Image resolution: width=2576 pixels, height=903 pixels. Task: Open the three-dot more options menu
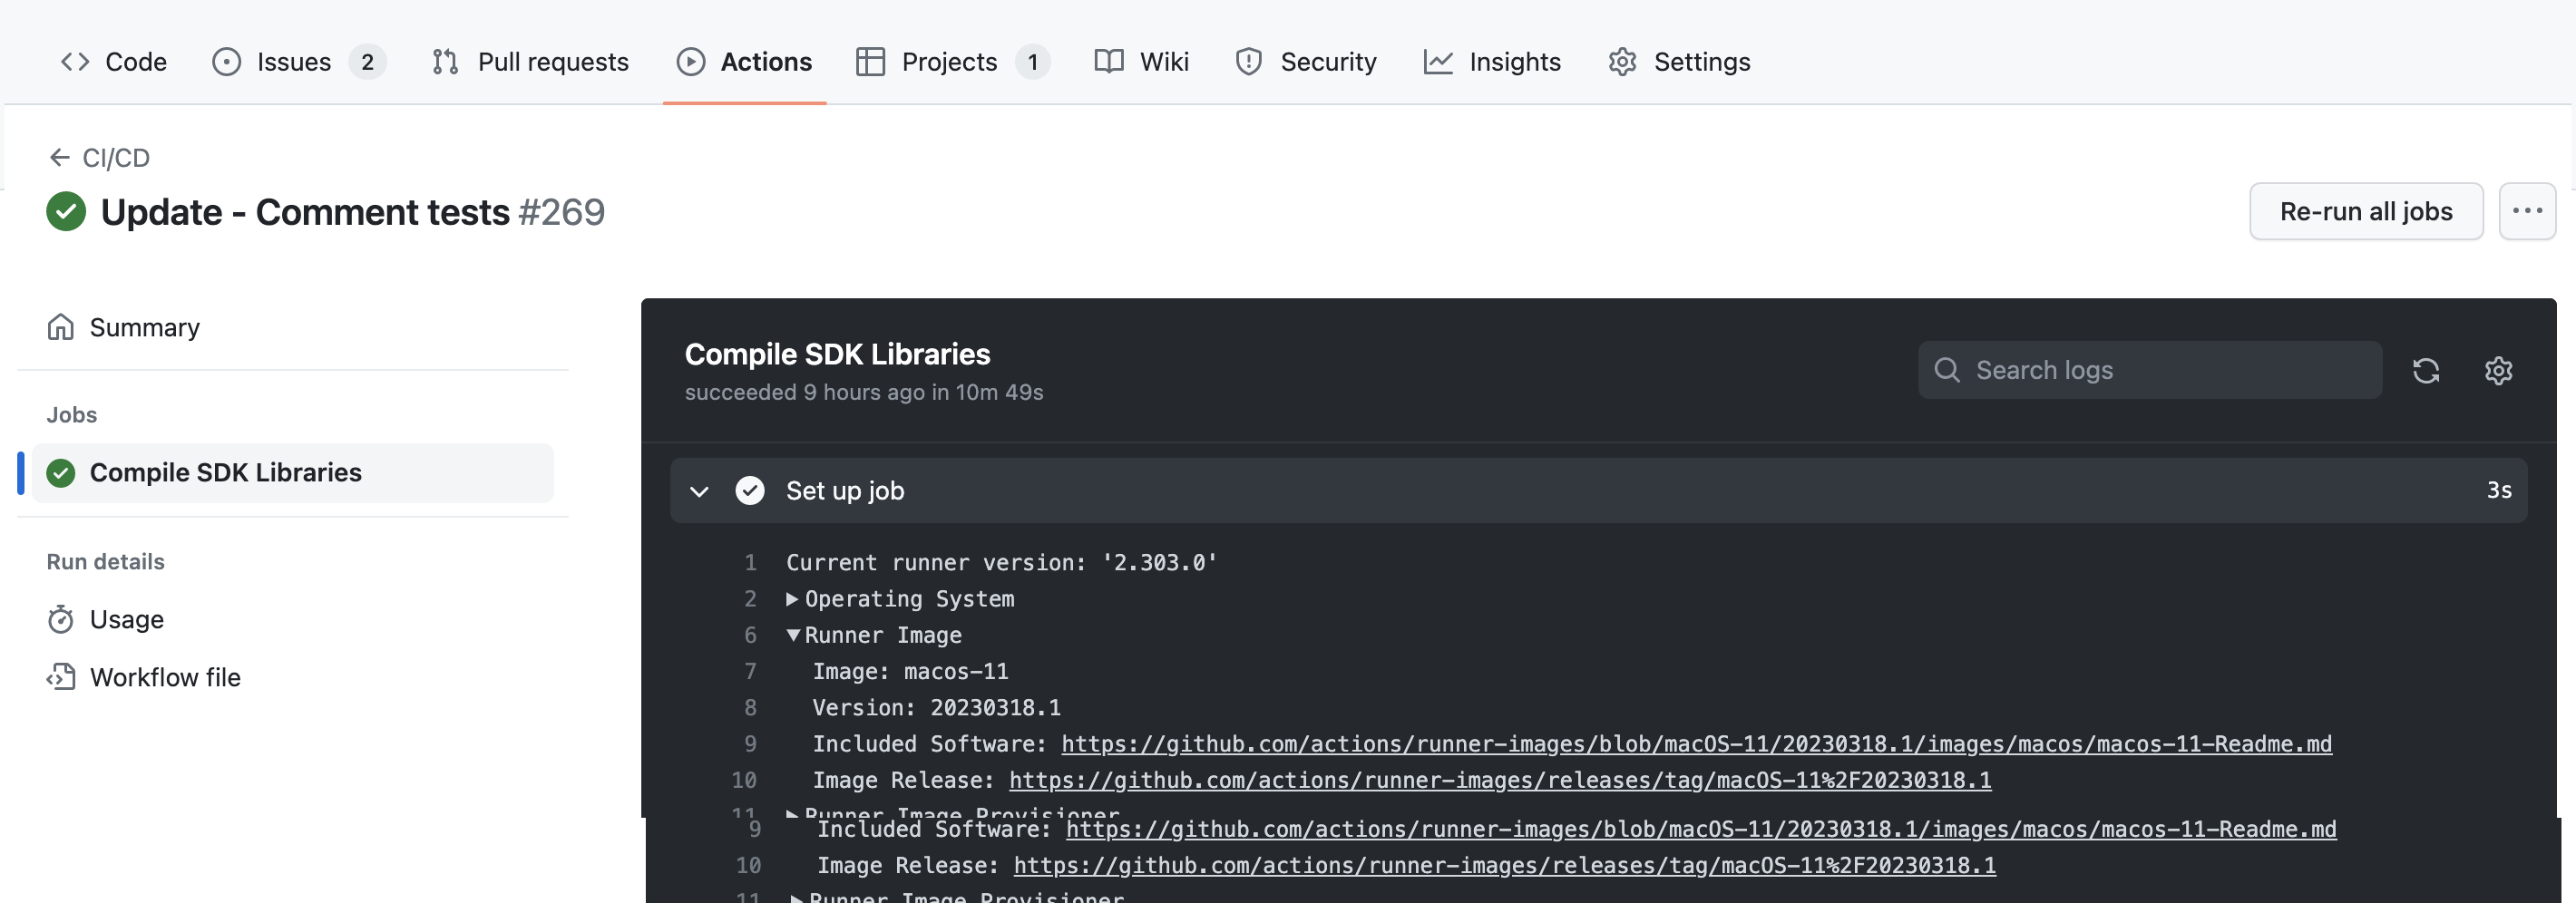pos(2527,211)
